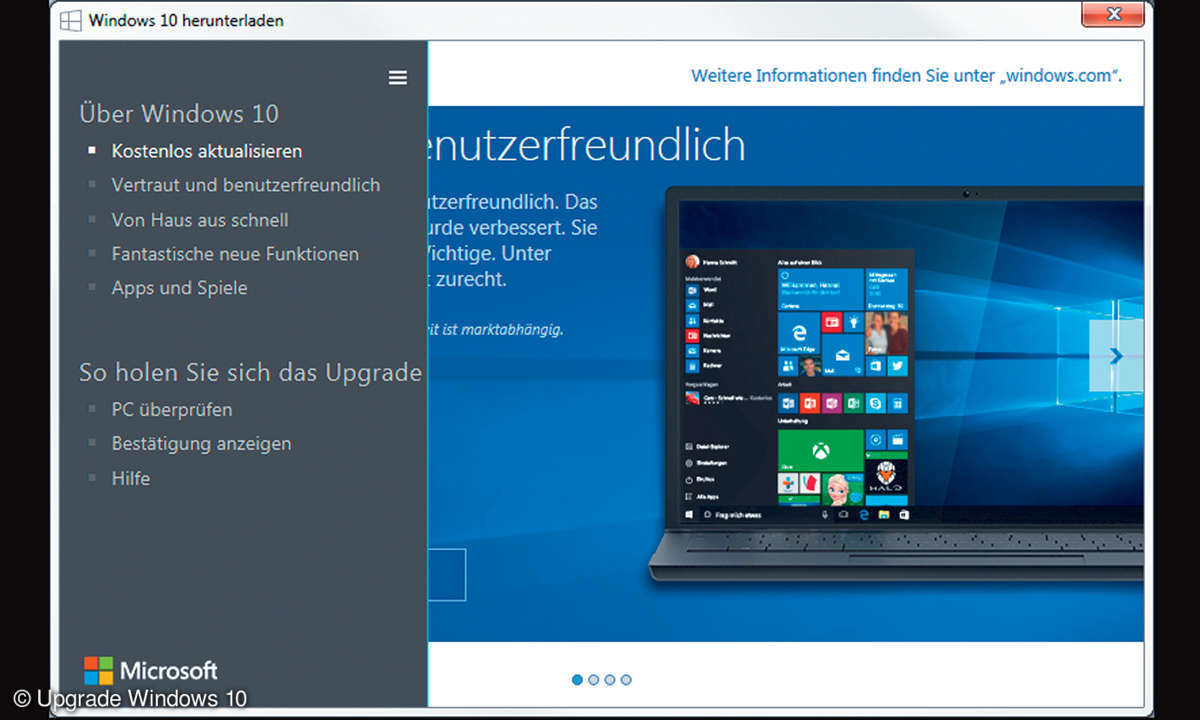The width and height of the screenshot is (1200, 720).
Task: Open 'Hilfe' in the sidebar
Action: 131,478
